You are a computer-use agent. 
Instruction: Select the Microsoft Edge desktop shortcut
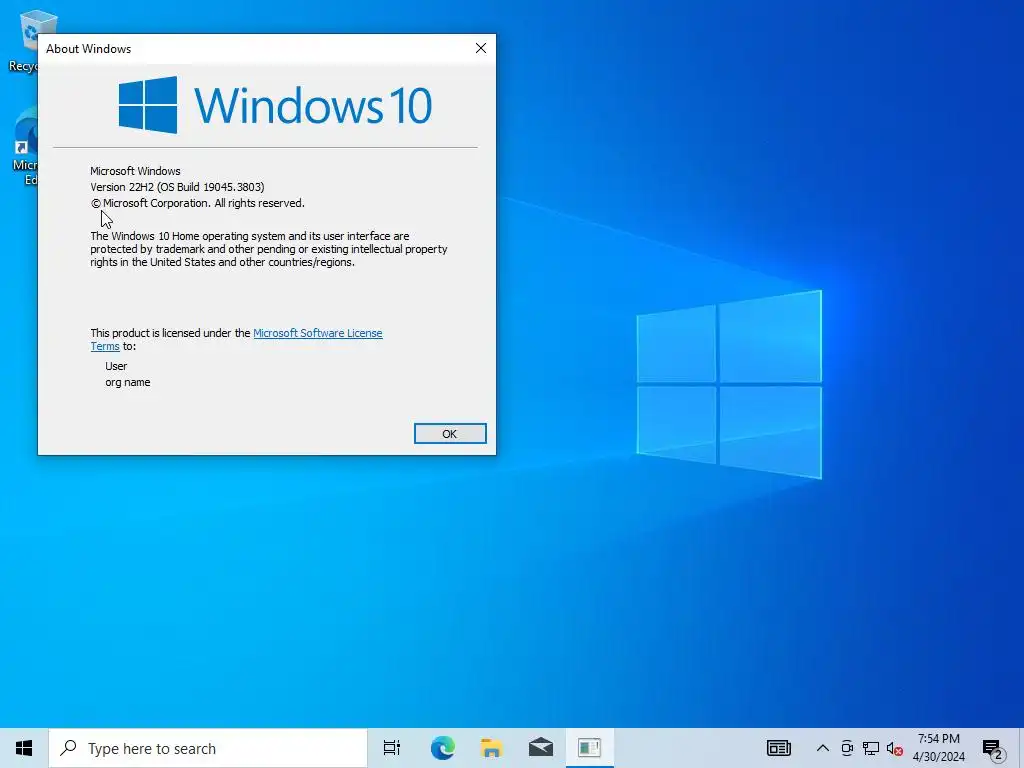25,147
